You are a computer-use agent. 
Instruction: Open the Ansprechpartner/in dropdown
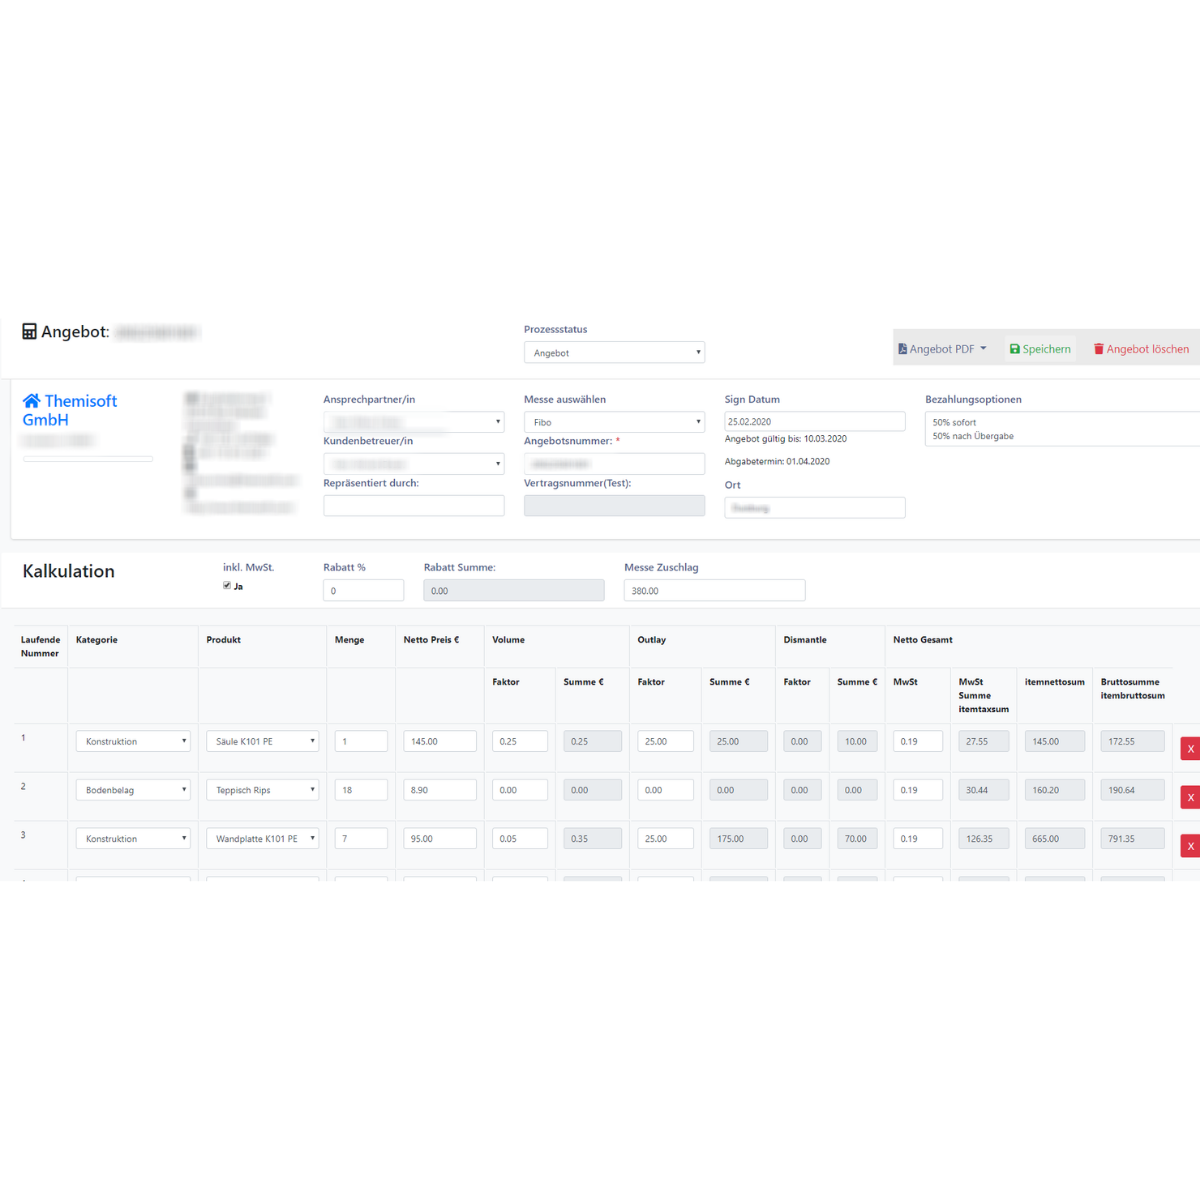(413, 422)
